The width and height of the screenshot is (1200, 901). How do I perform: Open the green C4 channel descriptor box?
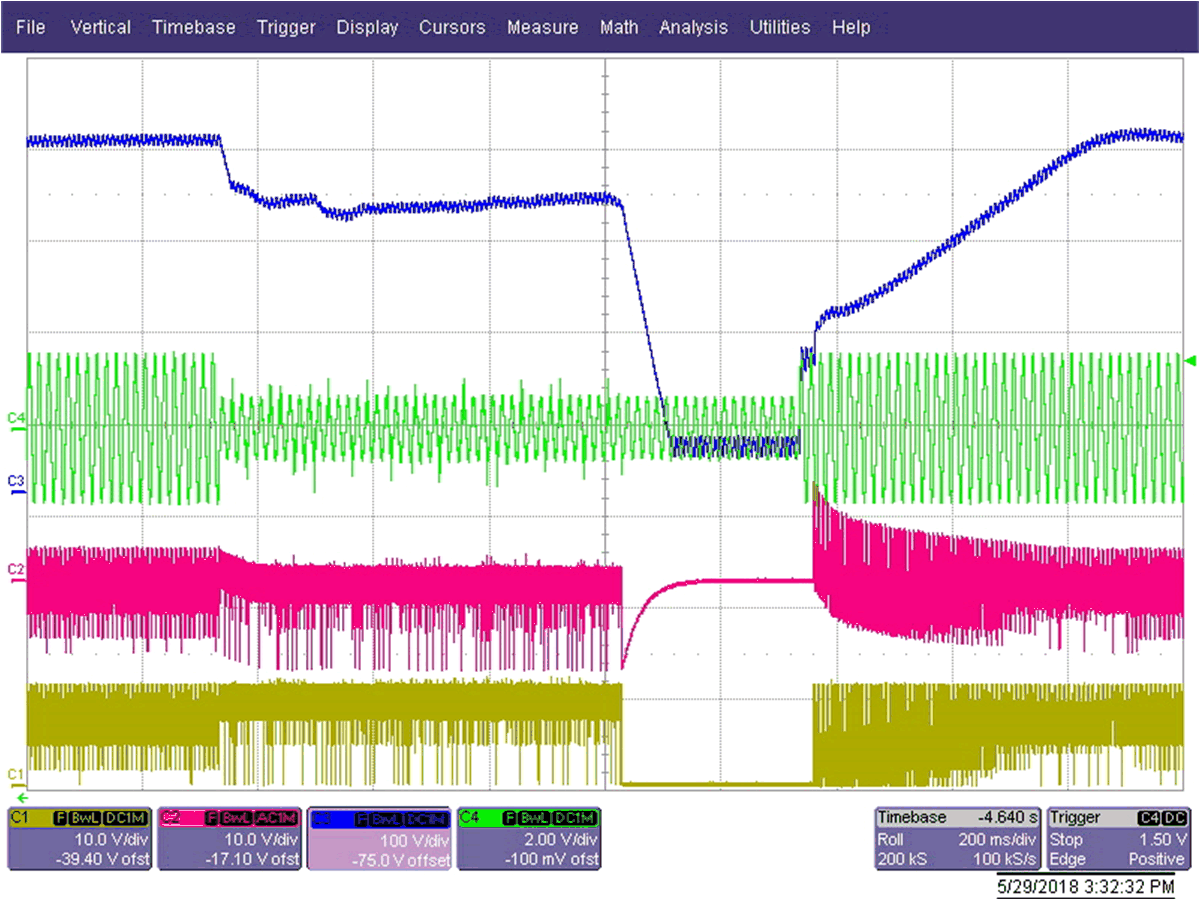coord(528,838)
